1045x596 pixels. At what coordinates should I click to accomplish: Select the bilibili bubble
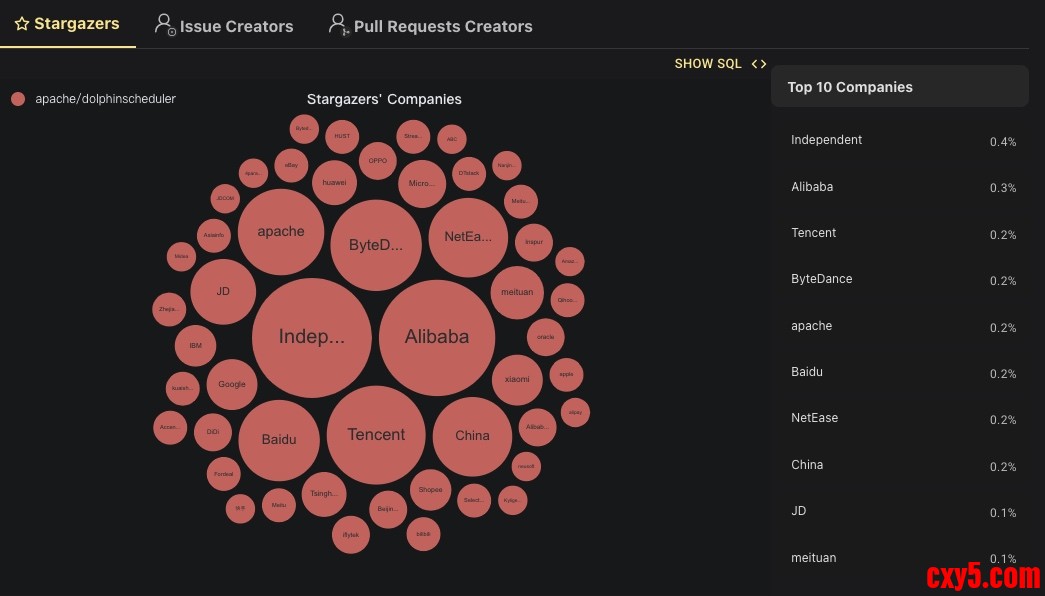(423, 534)
